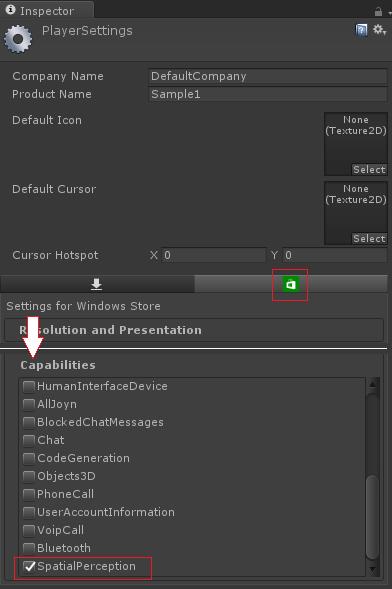Click the Cursor Hotspot X field
The image size is (392, 589).
click(x=214, y=255)
